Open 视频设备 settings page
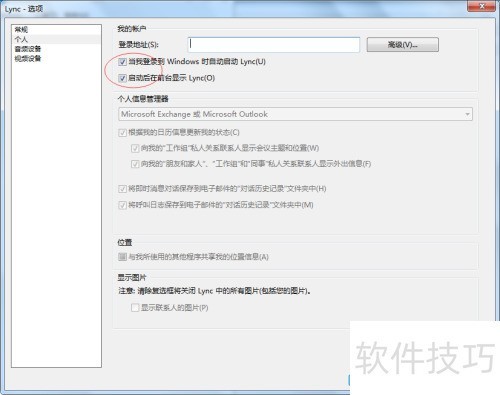This screenshot has height=395, width=500. coord(28,59)
